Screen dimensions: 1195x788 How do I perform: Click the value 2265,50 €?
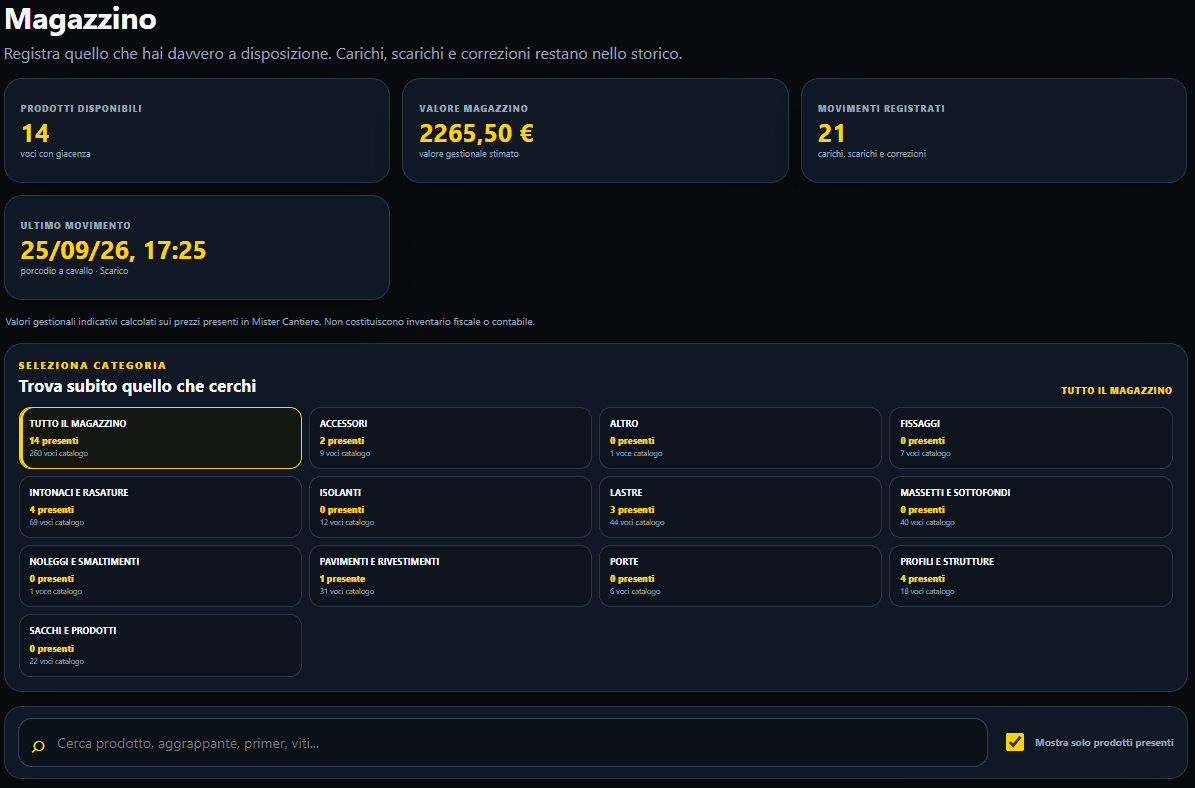[476, 133]
